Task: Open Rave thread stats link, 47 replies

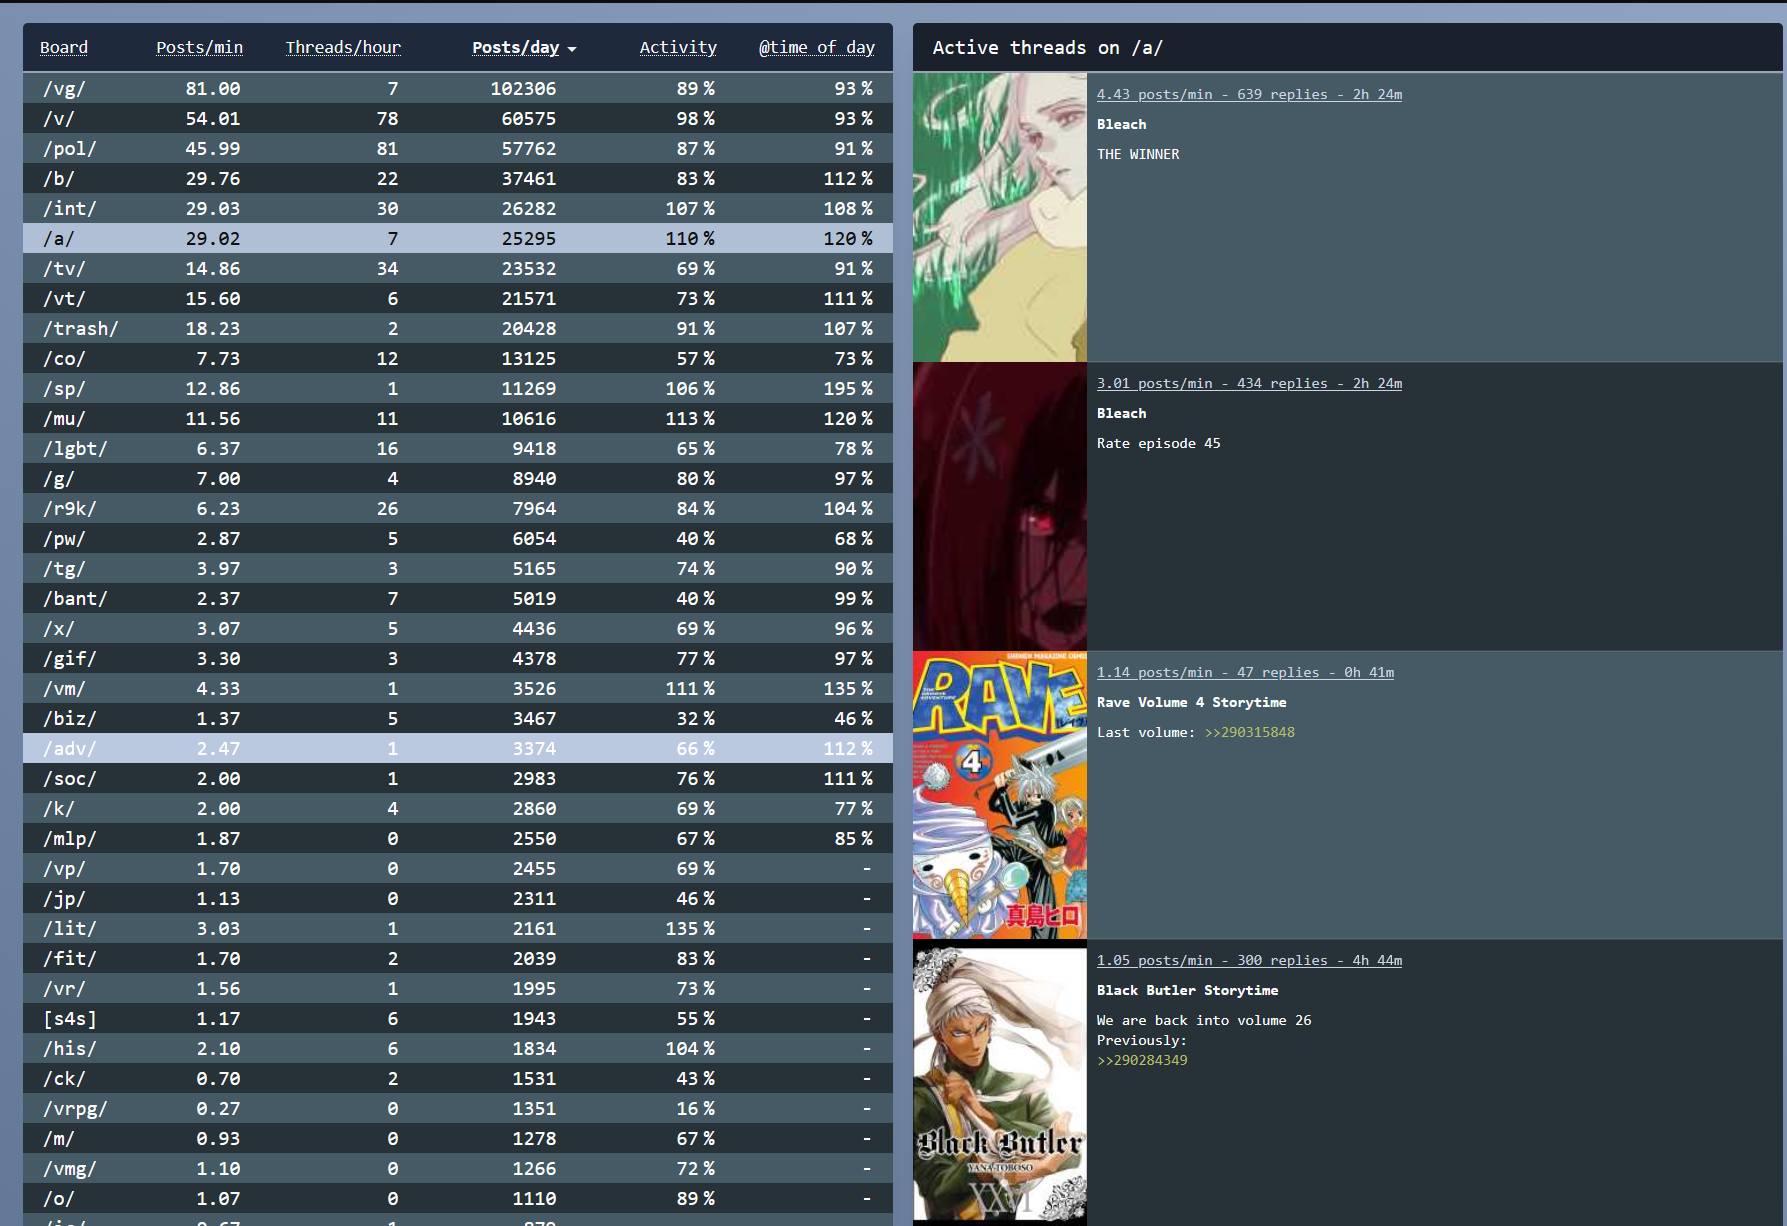Action: pos(1245,672)
